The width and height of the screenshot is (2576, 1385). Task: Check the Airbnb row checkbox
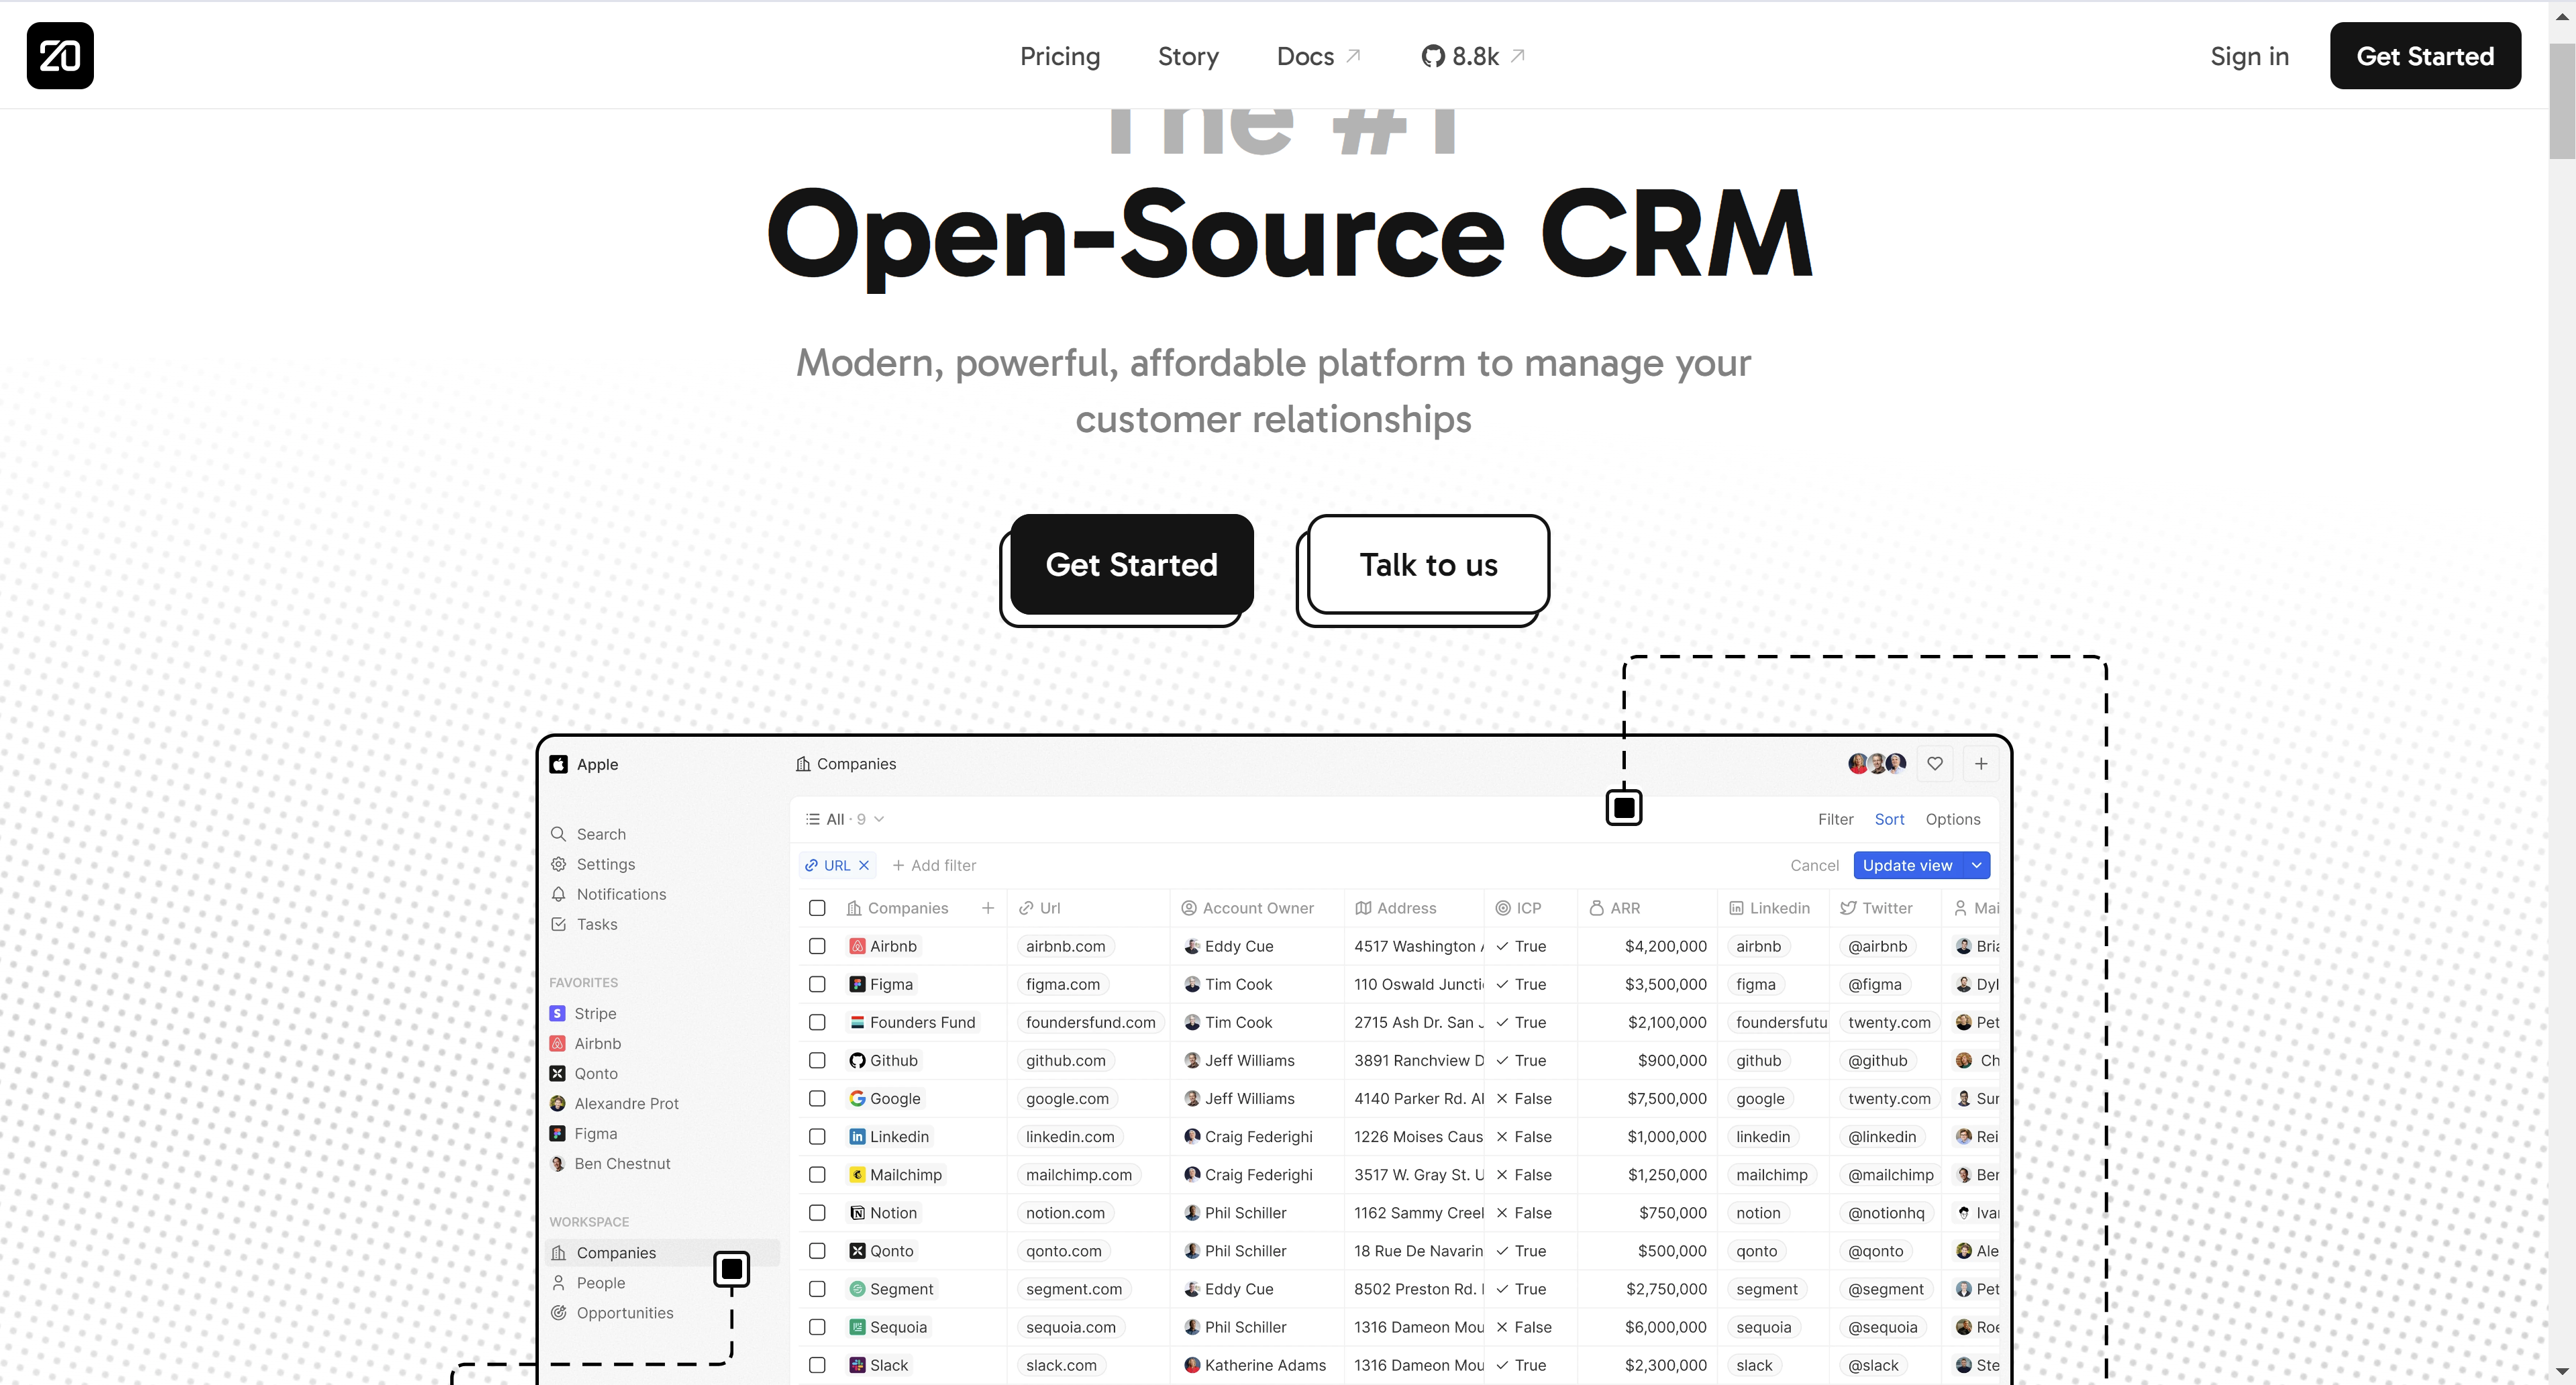click(817, 946)
